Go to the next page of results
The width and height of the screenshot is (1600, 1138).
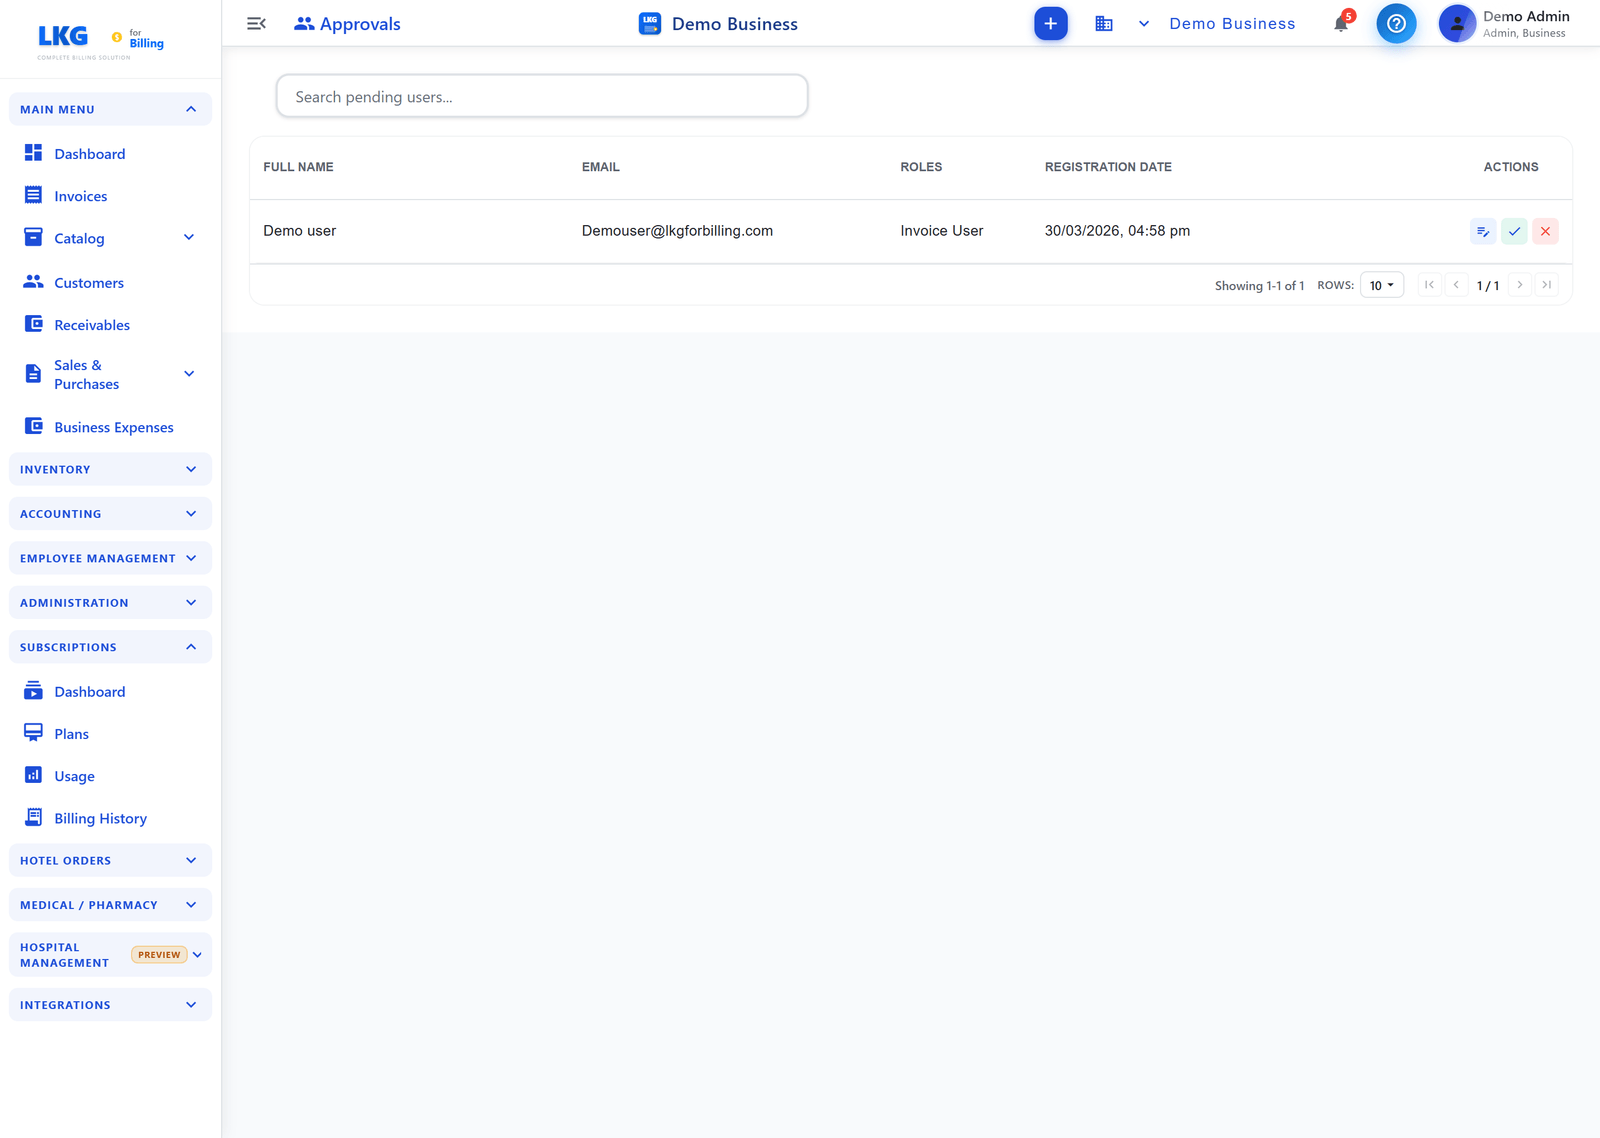pos(1520,285)
